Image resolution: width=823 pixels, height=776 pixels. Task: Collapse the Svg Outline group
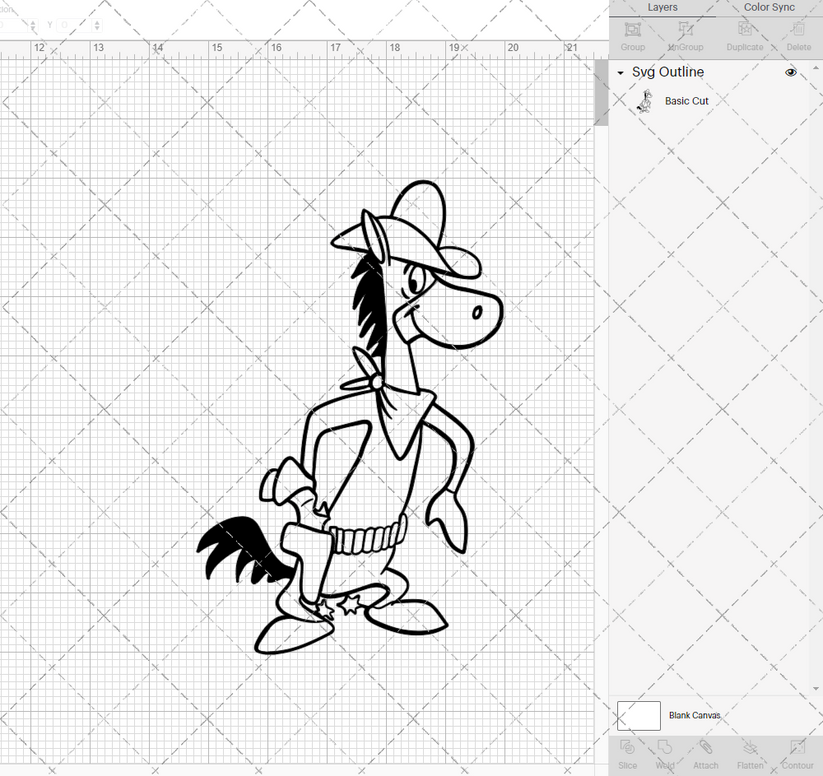620,72
